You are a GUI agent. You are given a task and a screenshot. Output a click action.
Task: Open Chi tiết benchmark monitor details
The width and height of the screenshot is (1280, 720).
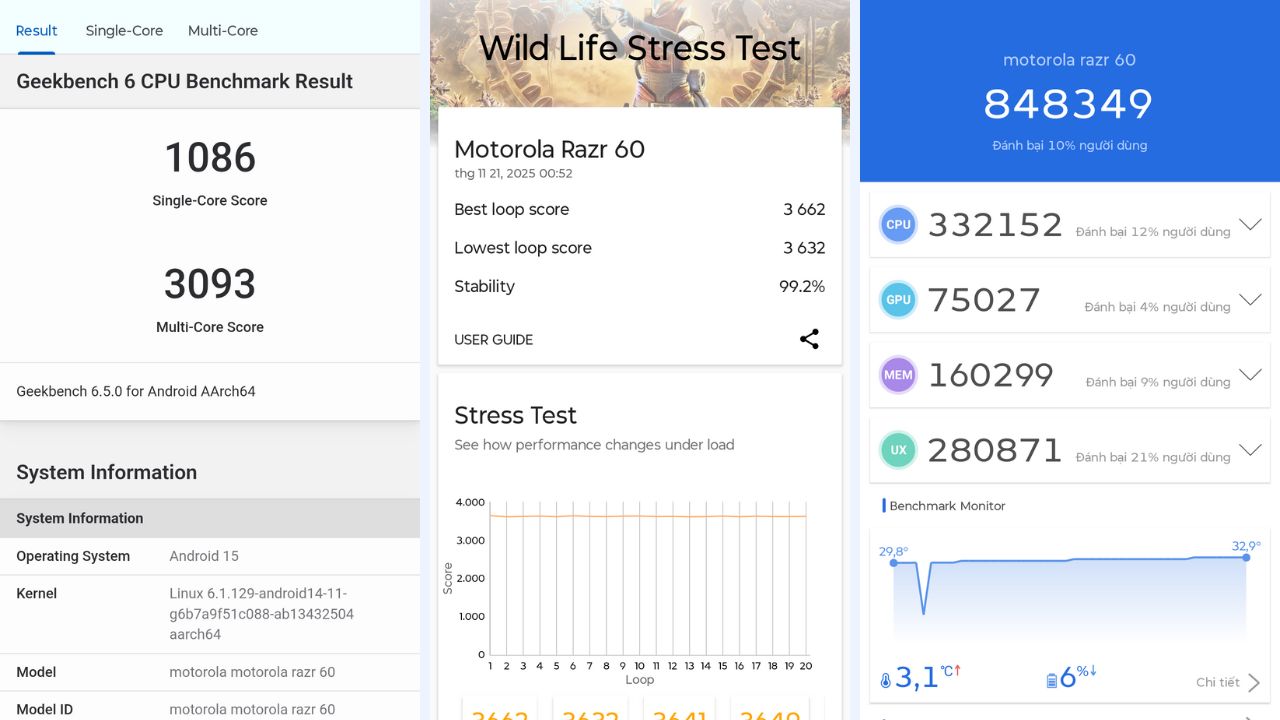1227,682
